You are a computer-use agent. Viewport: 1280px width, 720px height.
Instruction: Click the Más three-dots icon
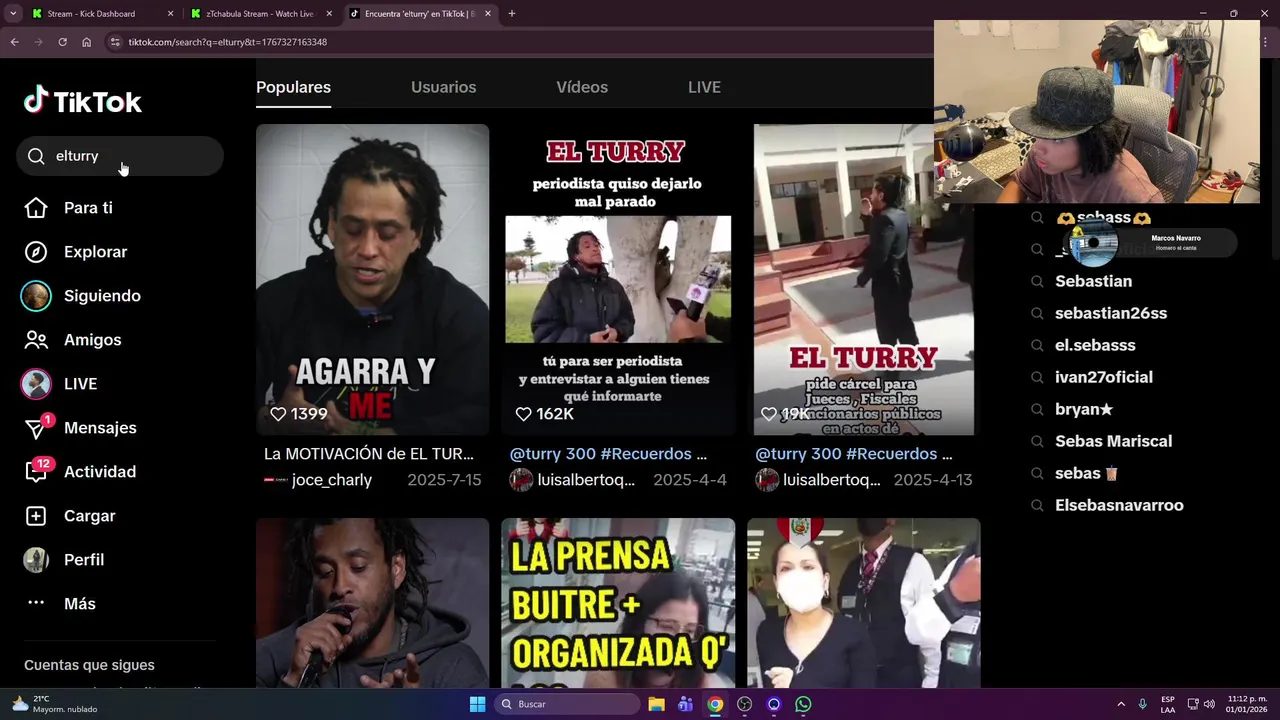(36, 603)
